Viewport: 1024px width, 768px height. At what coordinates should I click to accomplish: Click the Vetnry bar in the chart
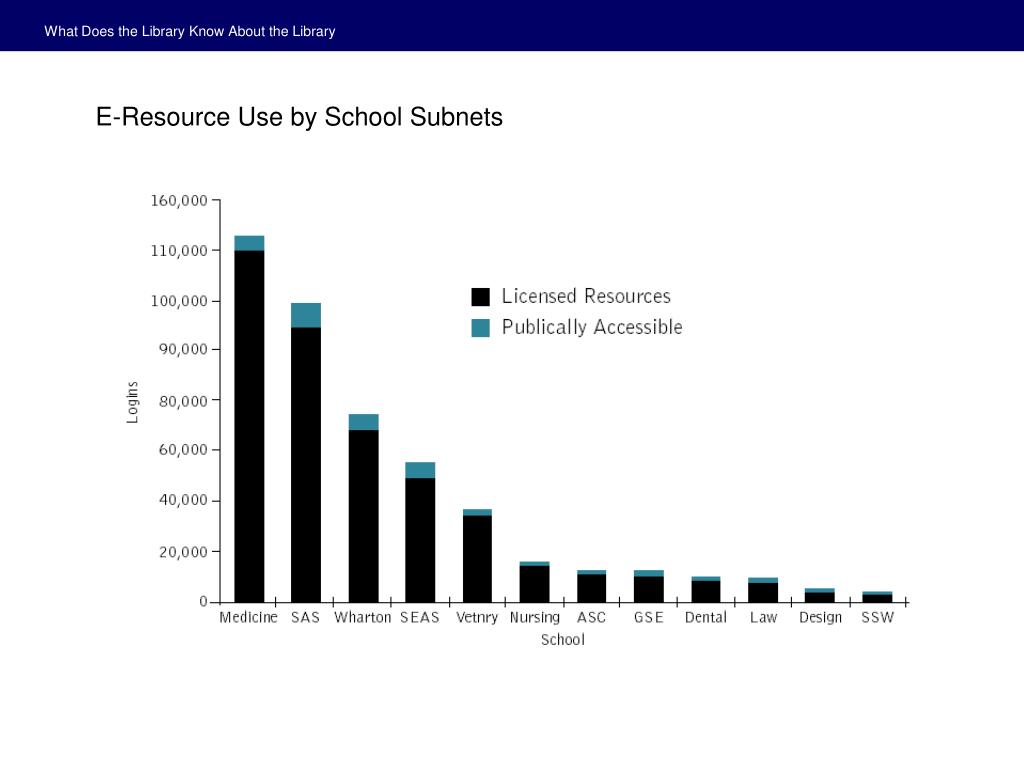477,556
